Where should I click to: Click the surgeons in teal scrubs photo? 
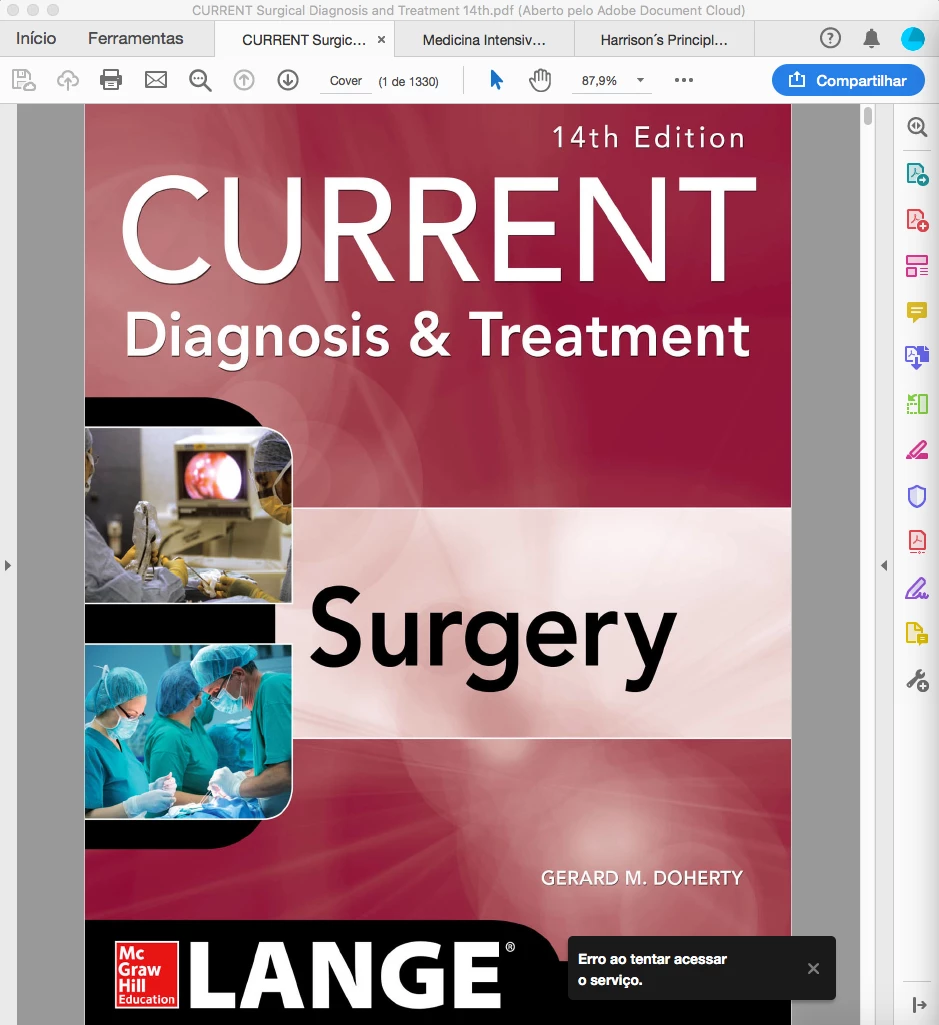click(188, 731)
